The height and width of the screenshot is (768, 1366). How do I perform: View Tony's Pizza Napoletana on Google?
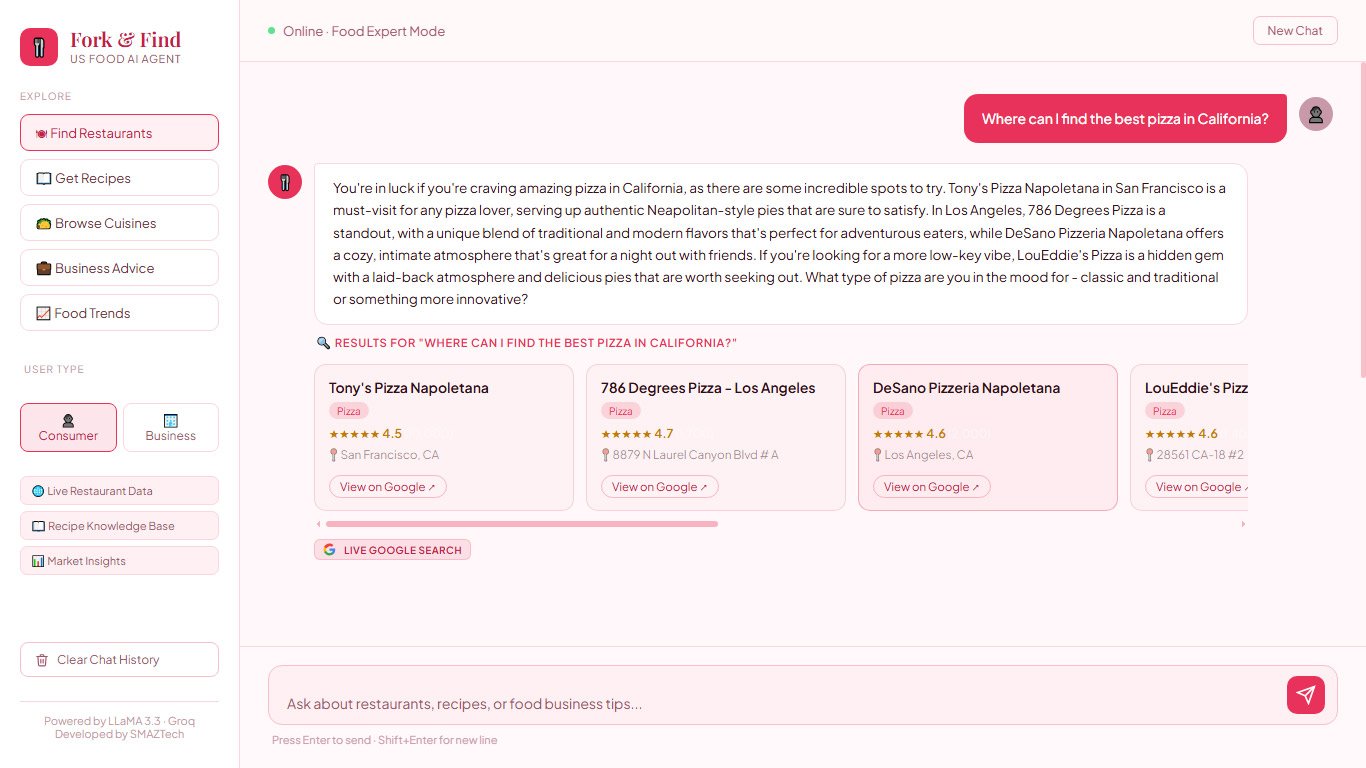(x=388, y=487)
